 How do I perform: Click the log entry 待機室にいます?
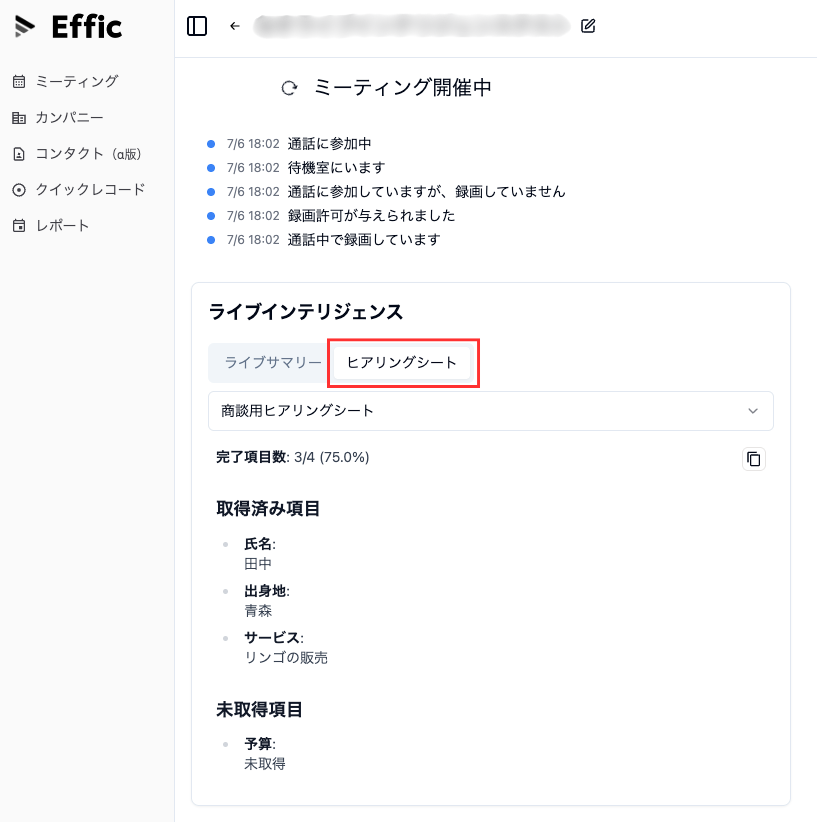point(336,168)
